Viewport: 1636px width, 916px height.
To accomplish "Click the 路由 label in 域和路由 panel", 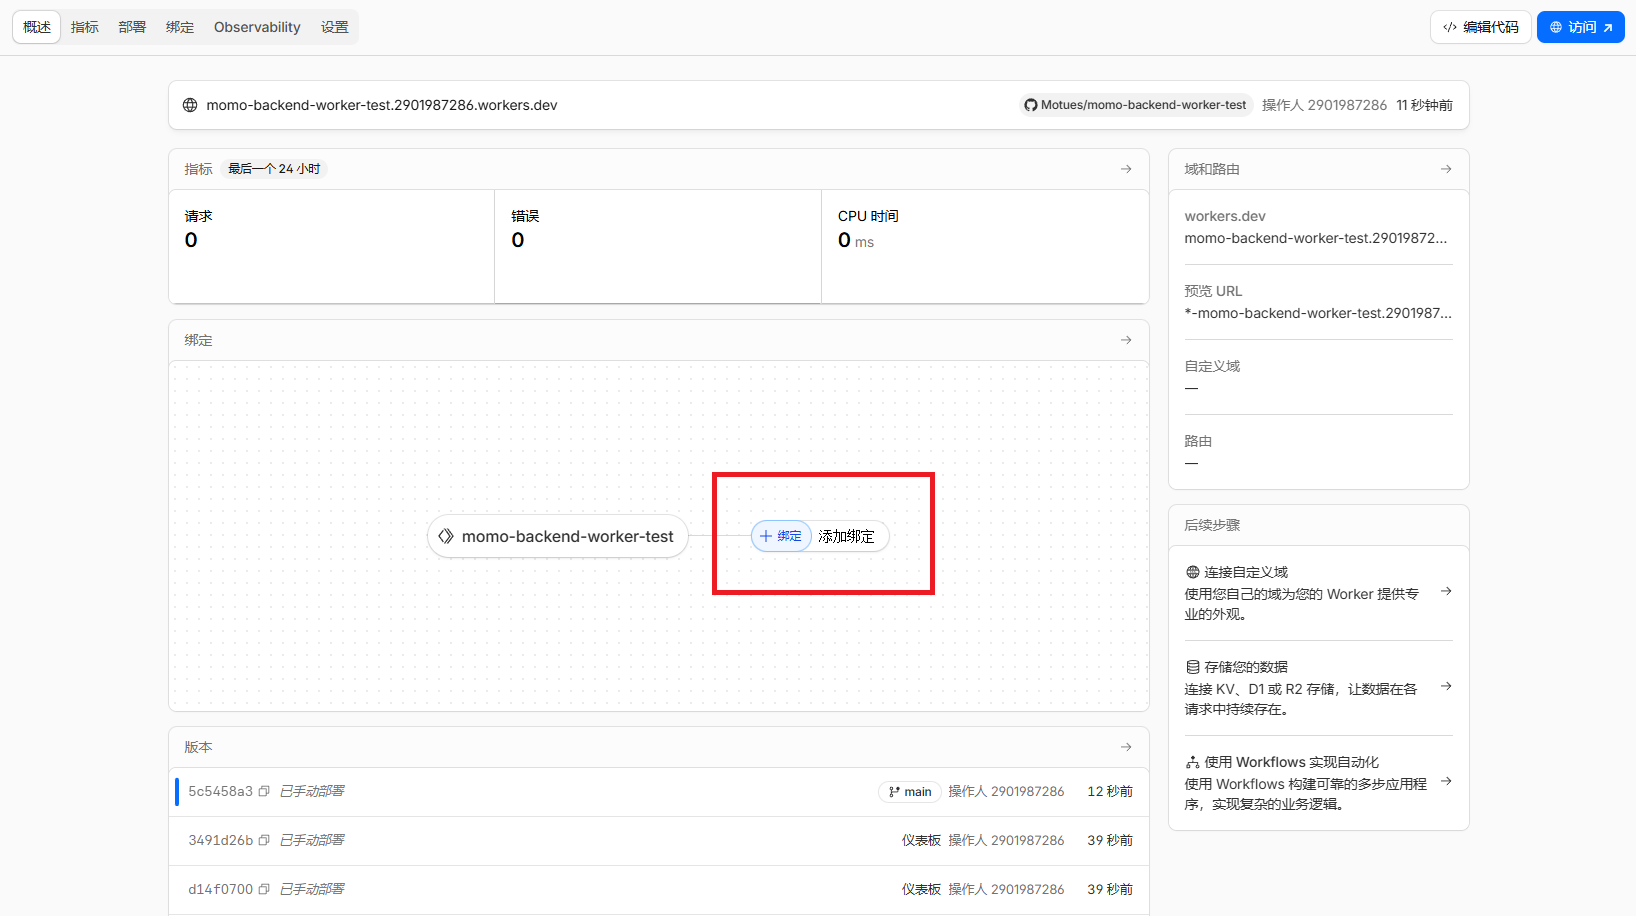I will 1198,441.
